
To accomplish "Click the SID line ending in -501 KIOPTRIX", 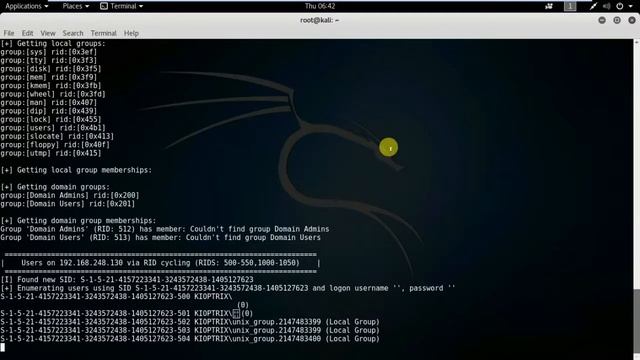I will tap(127, 313).
